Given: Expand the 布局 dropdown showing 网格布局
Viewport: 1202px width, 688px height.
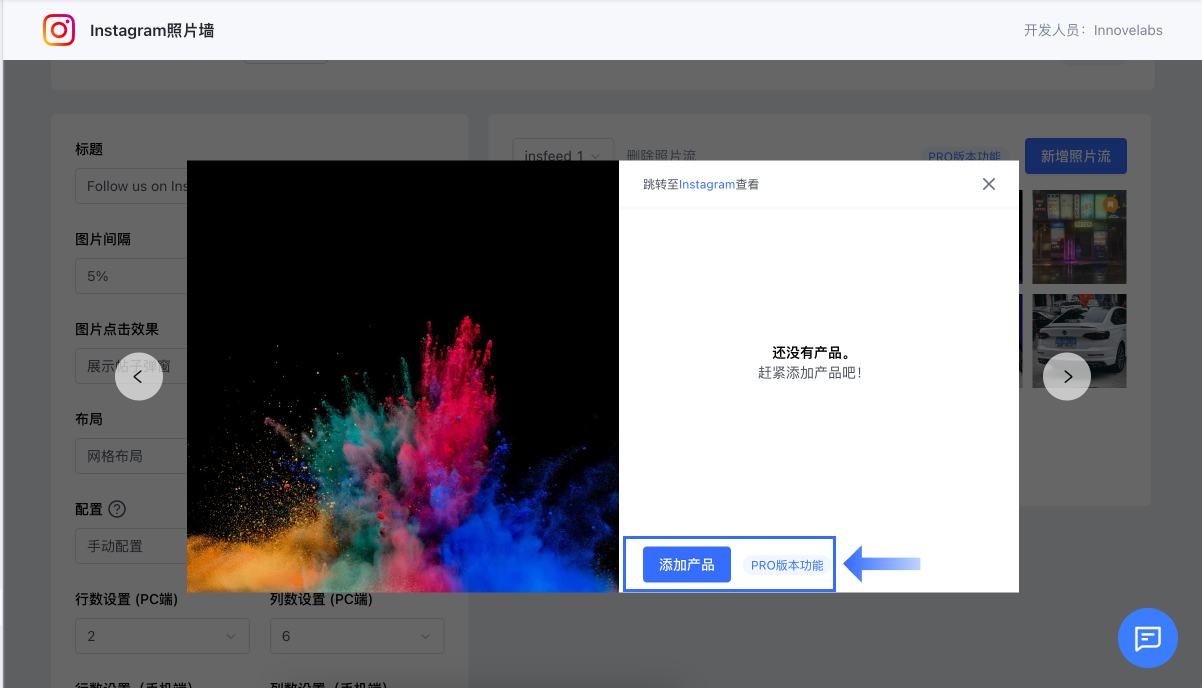Looking at the screenshot, I should (130, 456).
